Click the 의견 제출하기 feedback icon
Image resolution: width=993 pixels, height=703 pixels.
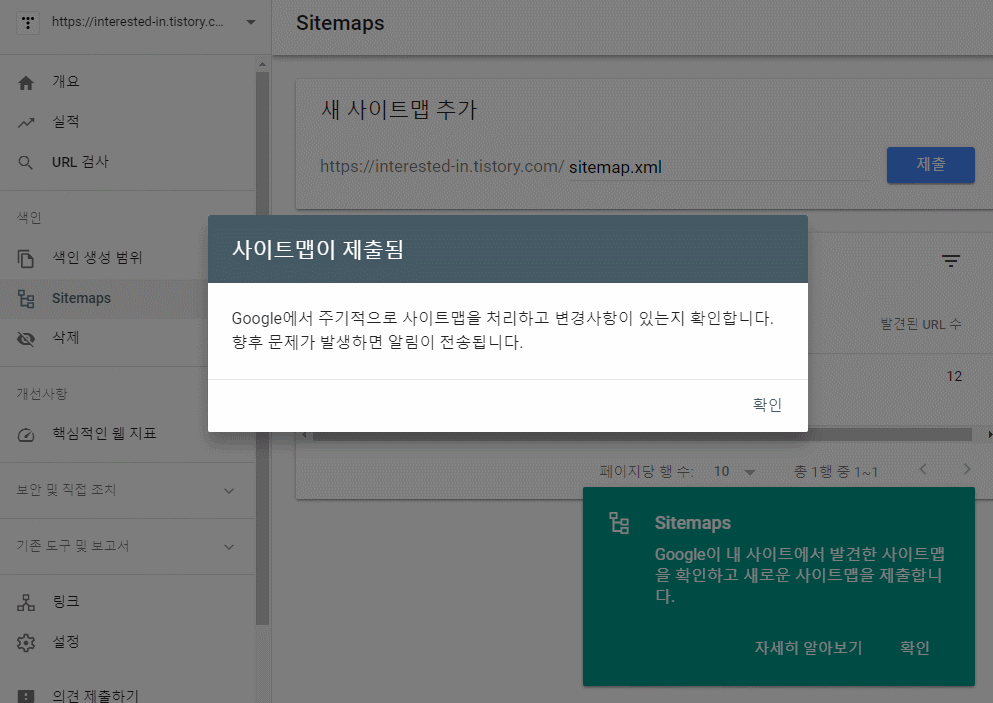click(26, 696)
